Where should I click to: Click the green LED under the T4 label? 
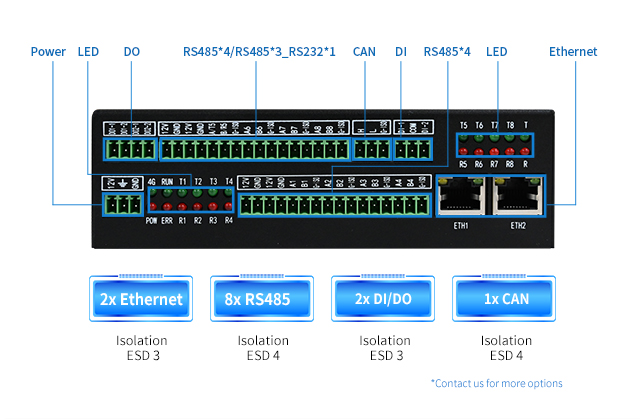pyautogui.click(x=228, y=192)
